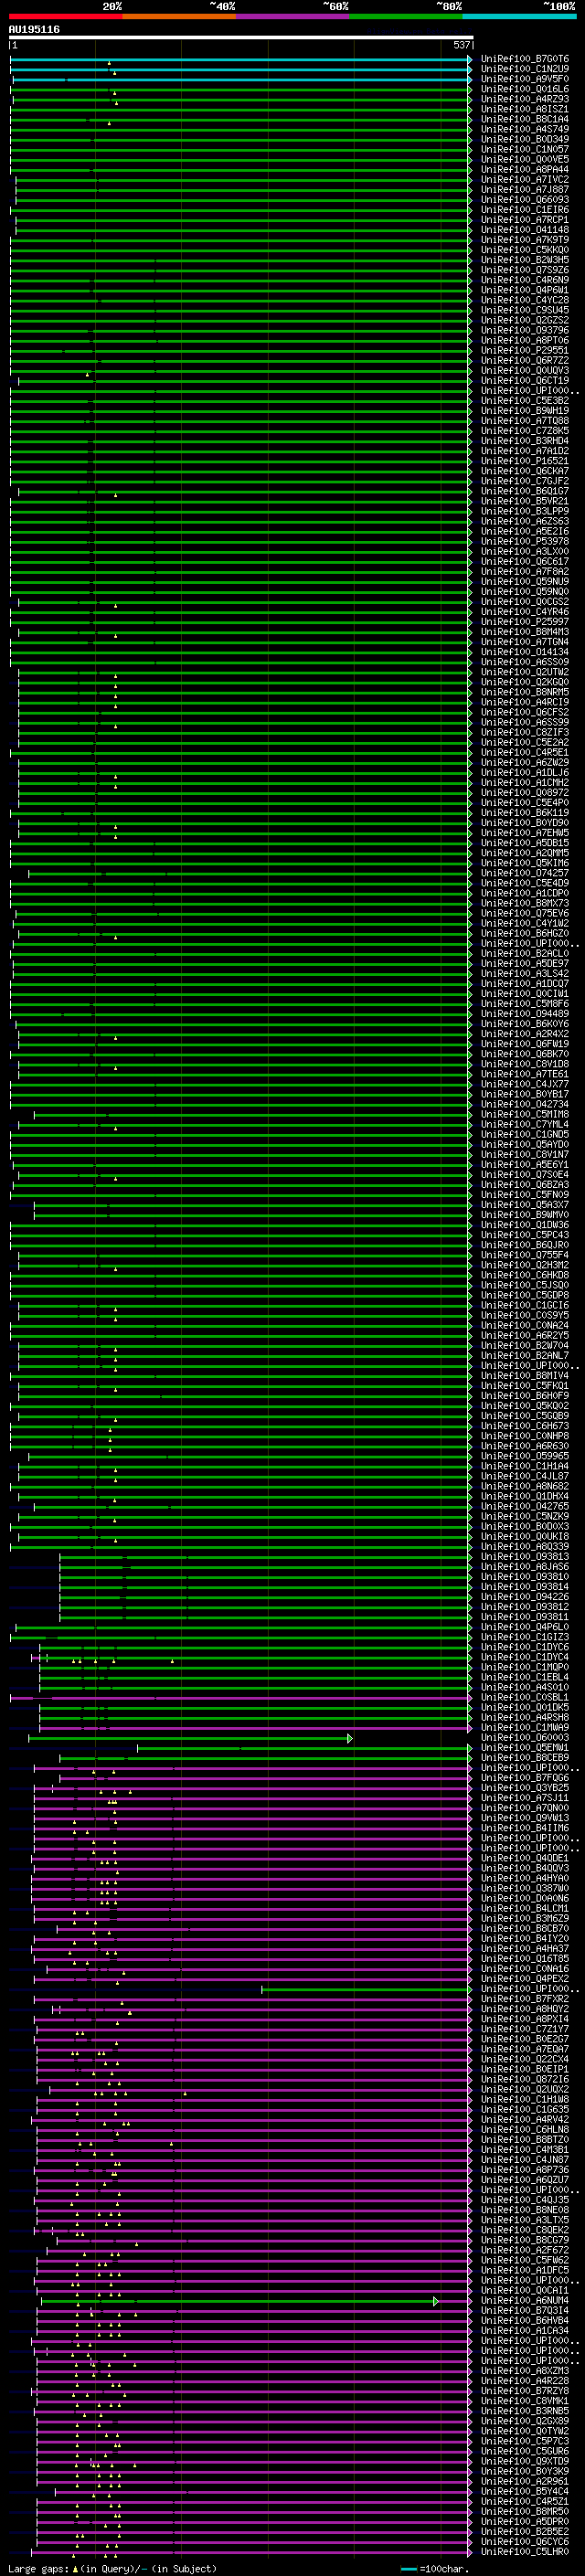The height and width of the screenshot is (2576, 585).
Task: Click label UniRef100_C8VMK1
Action: tap(525, 2400)
